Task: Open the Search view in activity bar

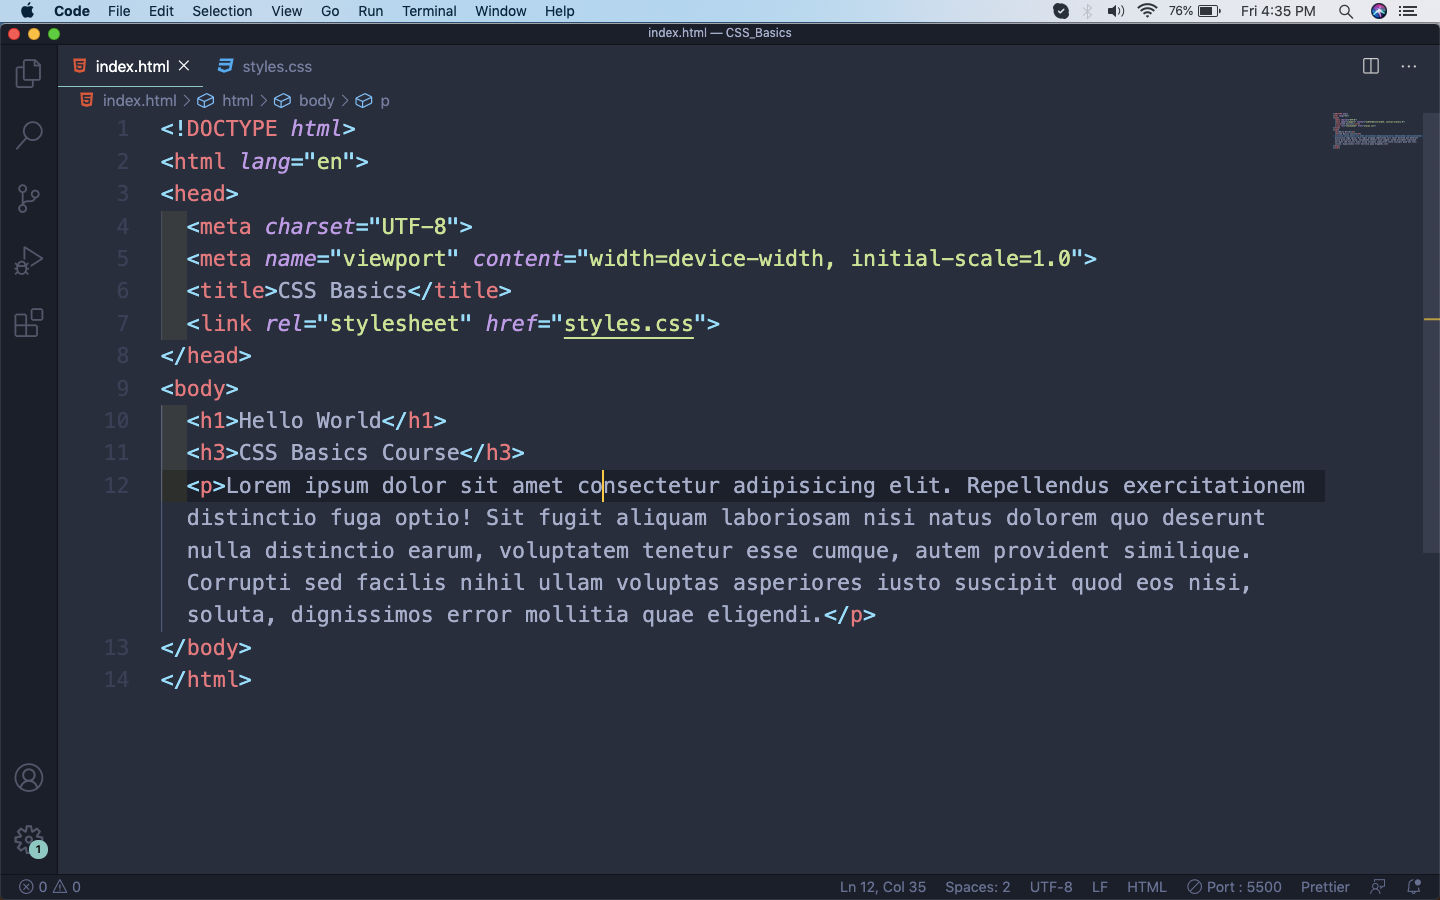Action: click(x=29, y=135)
